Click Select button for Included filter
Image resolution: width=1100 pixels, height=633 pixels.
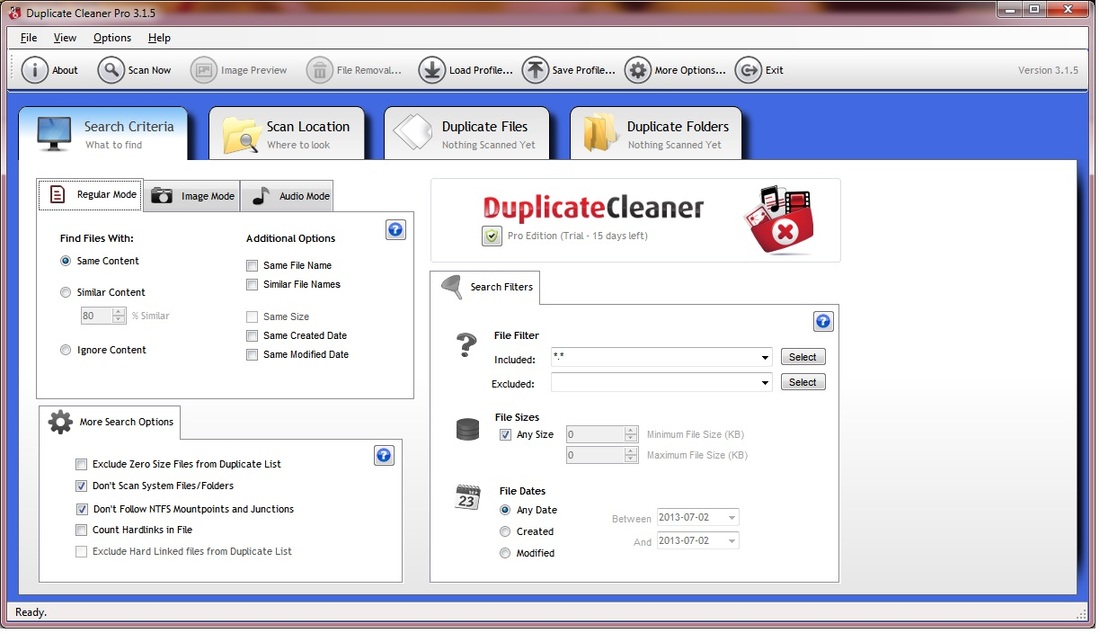(803, 357)
